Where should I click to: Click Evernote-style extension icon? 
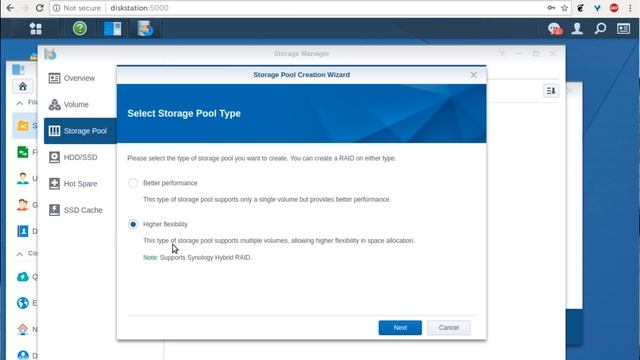click(580, 8)
